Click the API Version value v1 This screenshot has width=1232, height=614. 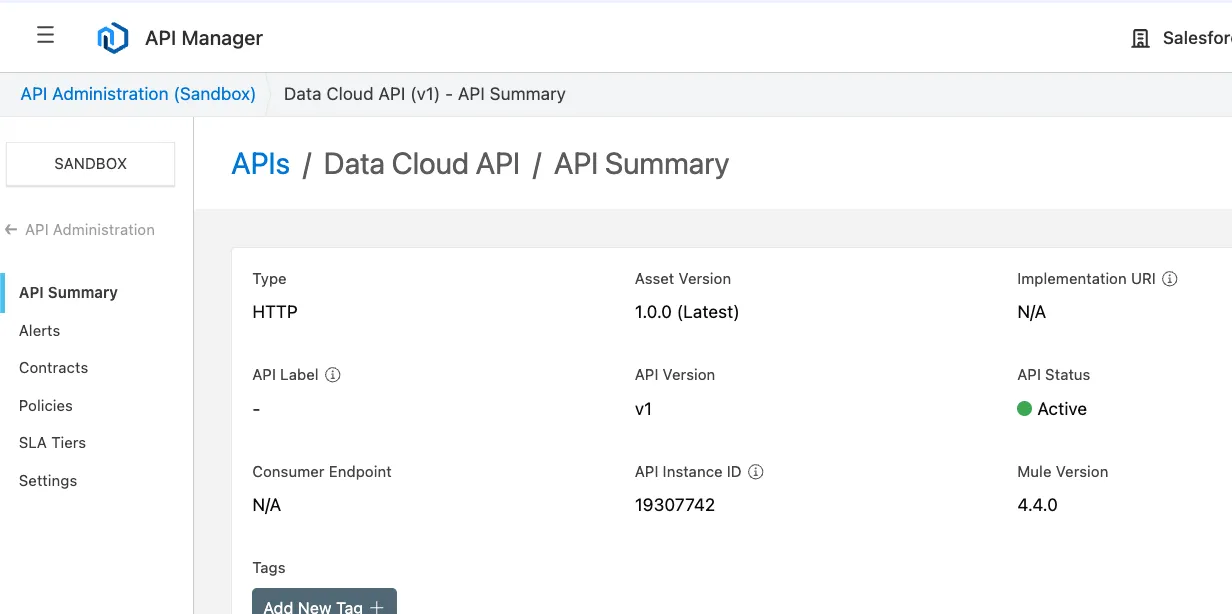point(643,409)
